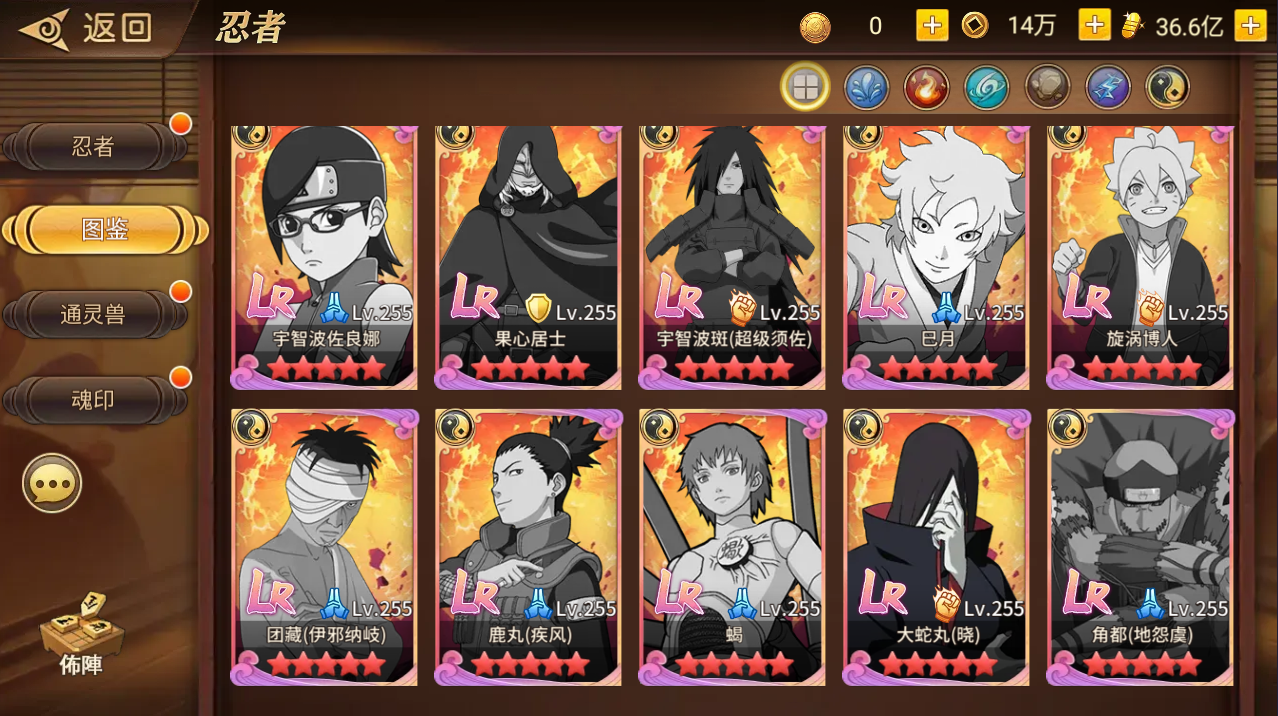Filter ninjas by lightning element icon
1278x716 pixels.
point(1107,88)
